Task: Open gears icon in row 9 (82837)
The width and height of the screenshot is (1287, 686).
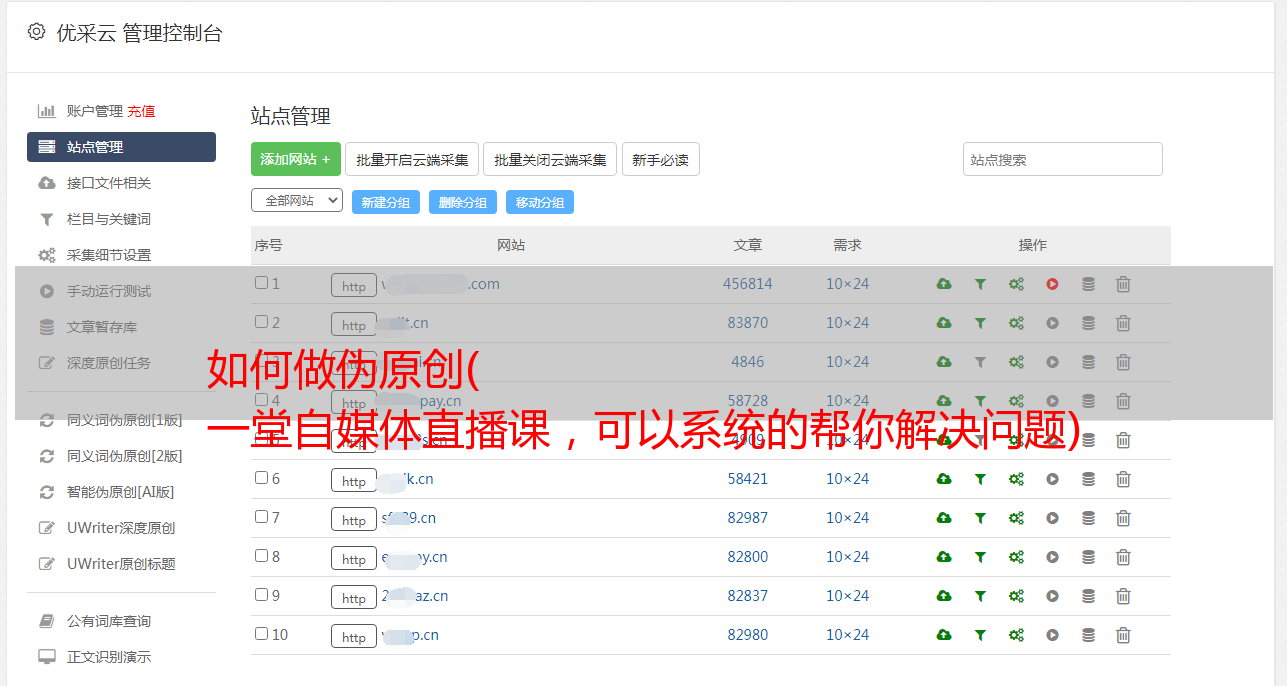Action: [x=1016, y=596]
